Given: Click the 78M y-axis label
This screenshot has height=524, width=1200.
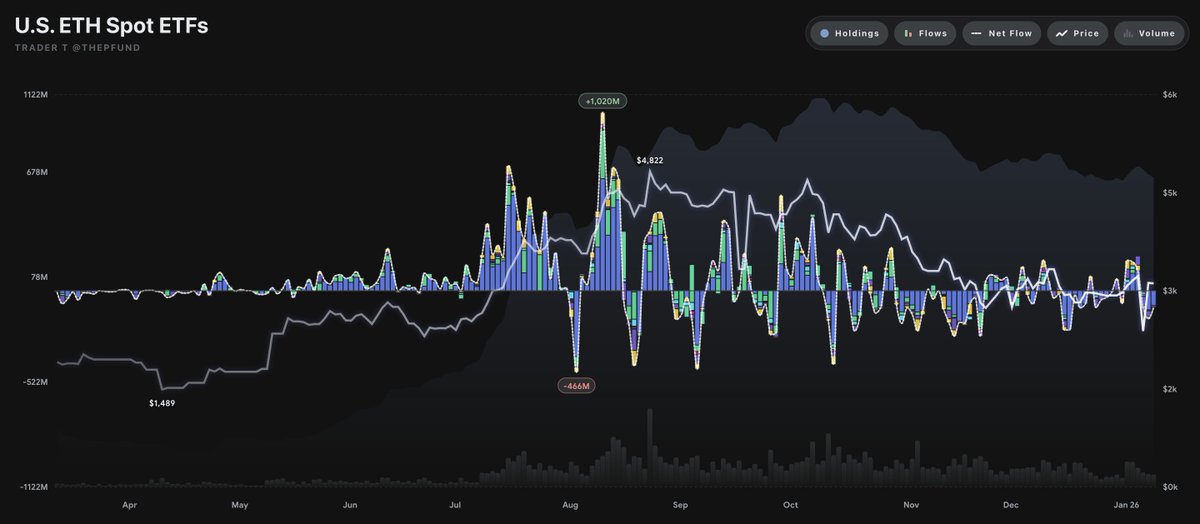Looking at the screenshot, I should (39, 277).
